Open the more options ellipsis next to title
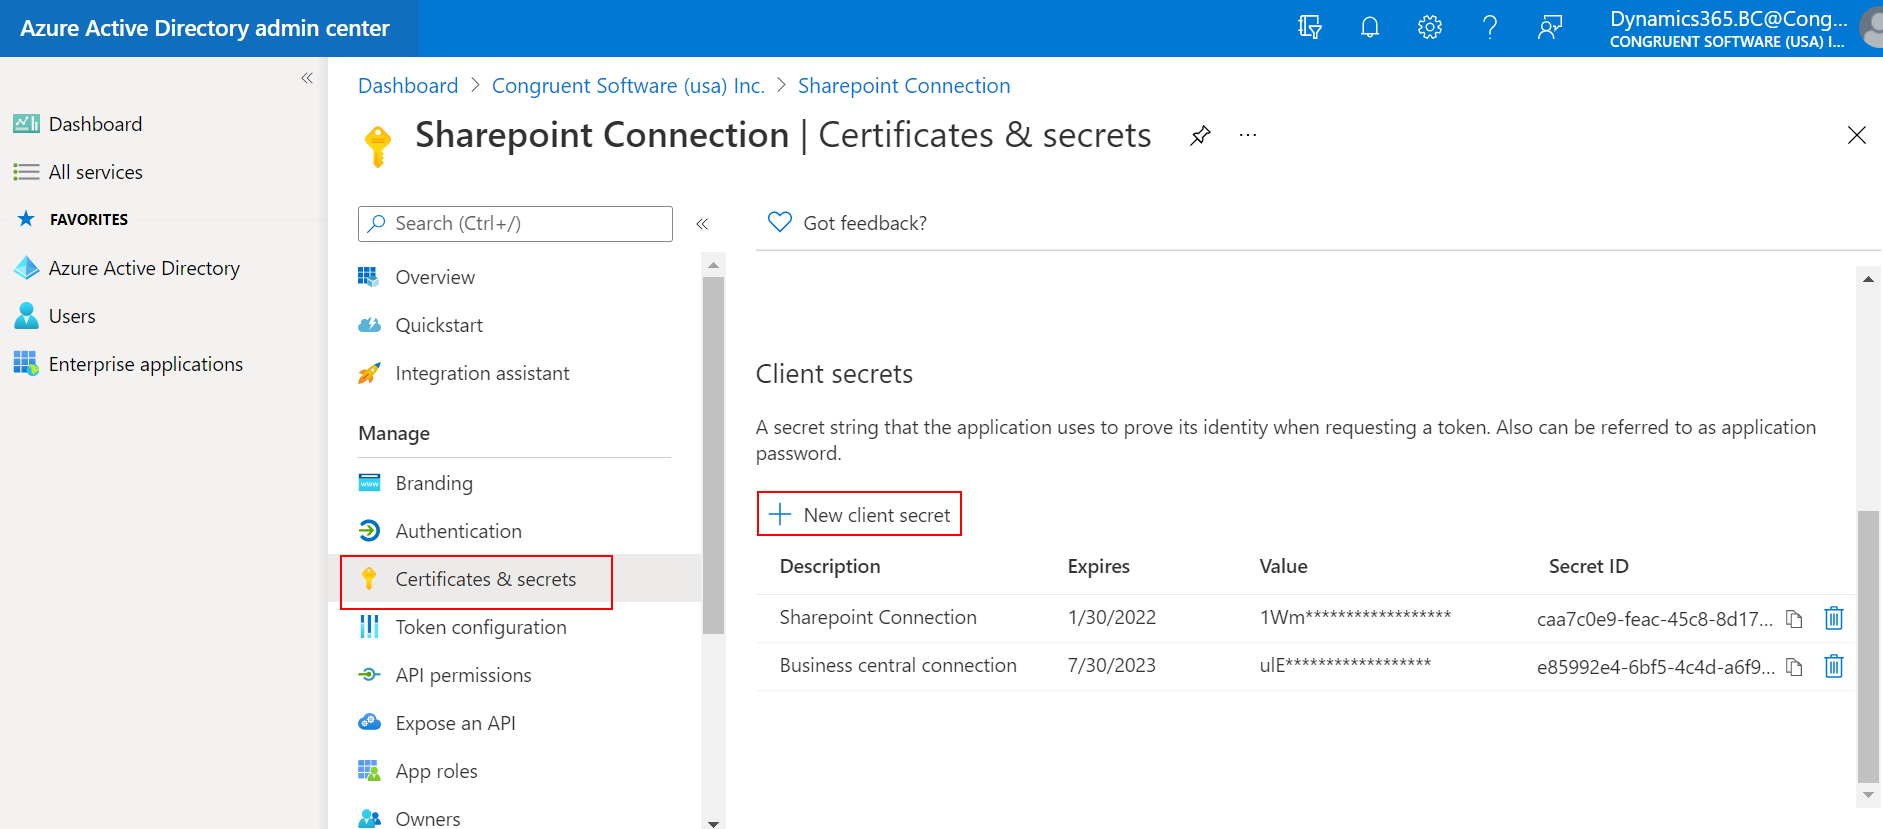Image resolution: width=1883 pixels, height=829 pixels. coord(1248,135)
